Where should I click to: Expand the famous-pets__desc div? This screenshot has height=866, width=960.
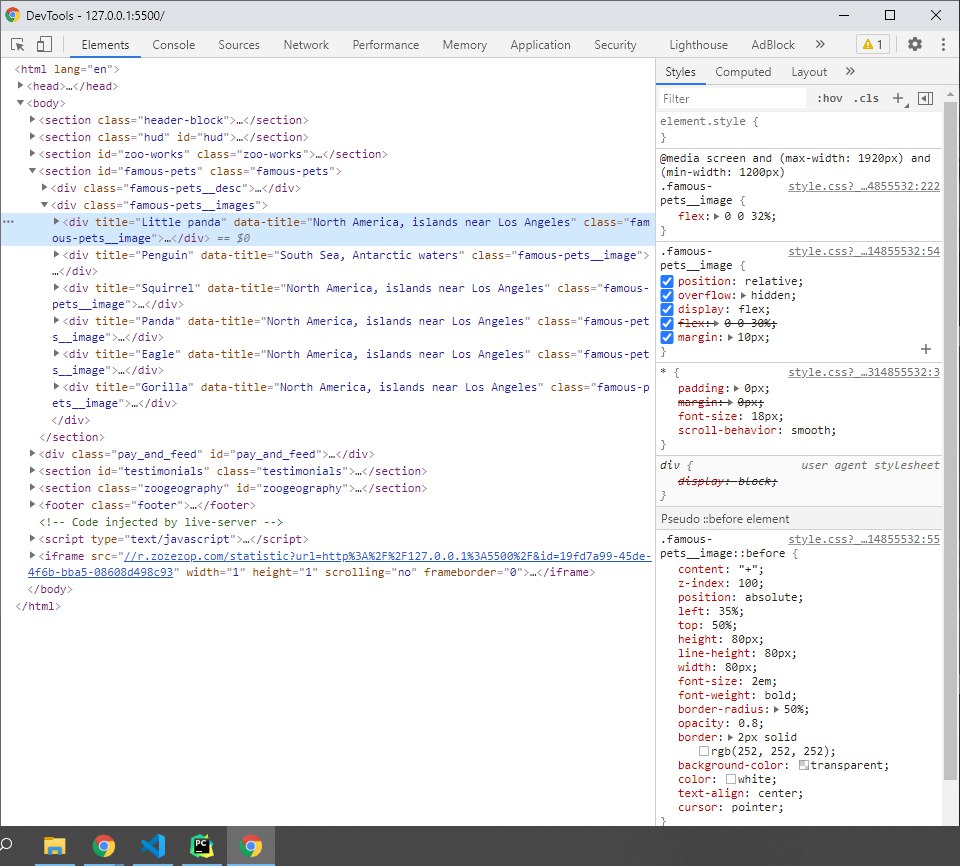tap(45, 187)
